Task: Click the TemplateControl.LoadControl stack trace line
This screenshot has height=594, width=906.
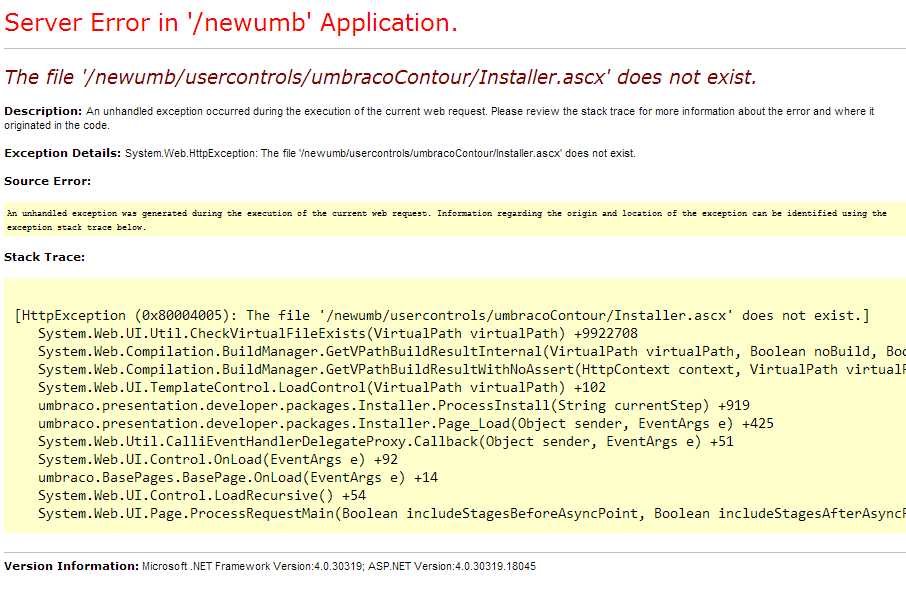Action: (x=317, y=387)
